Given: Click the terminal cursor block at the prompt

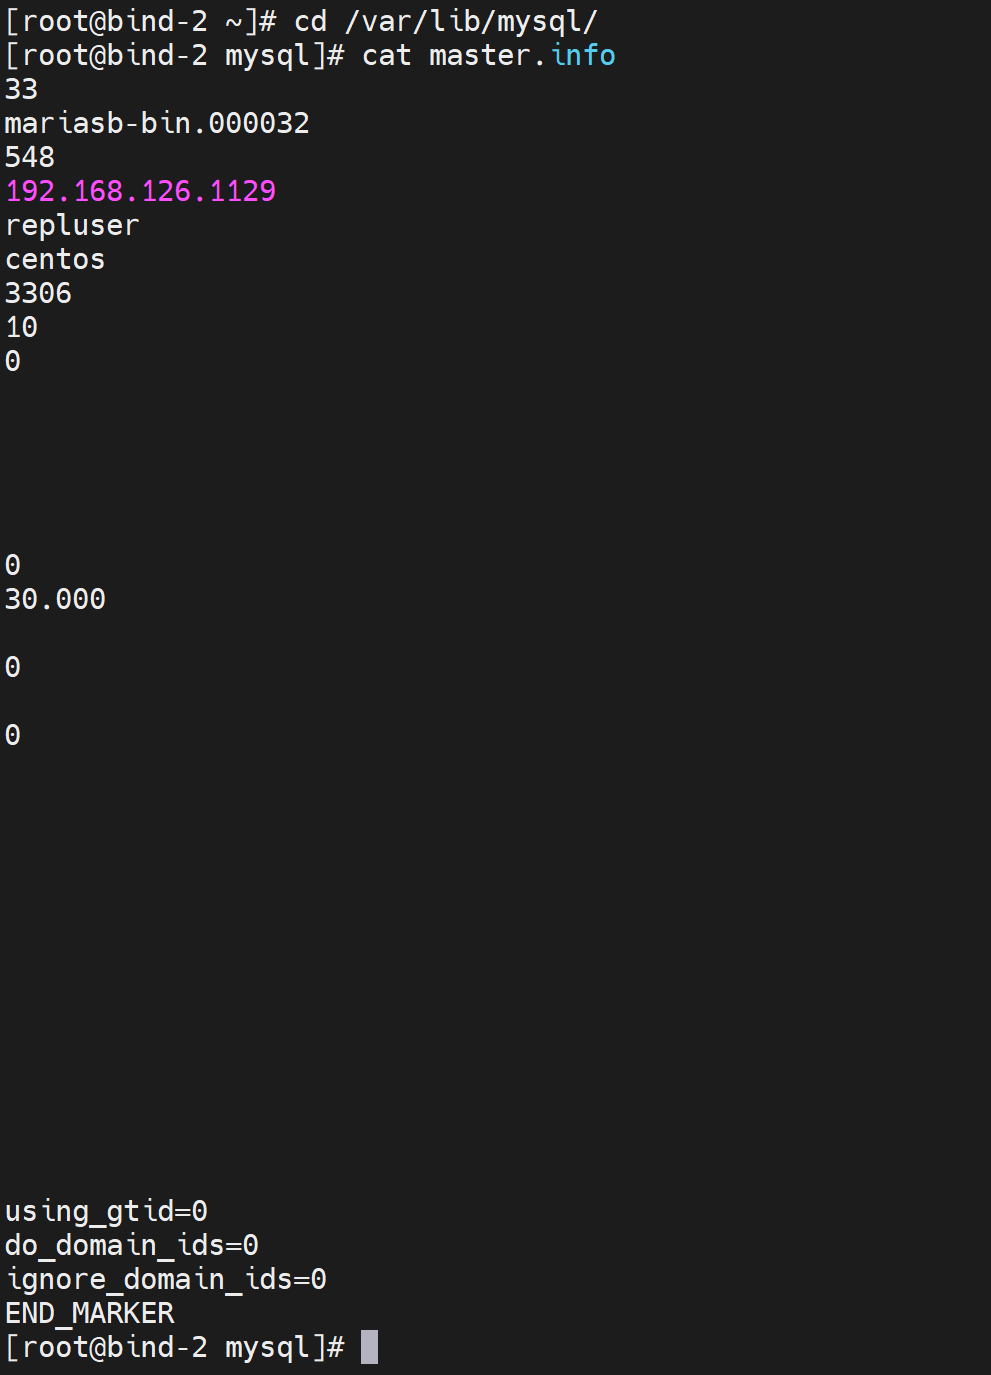Looking at the screenshot, I should tap(369, 1347).
